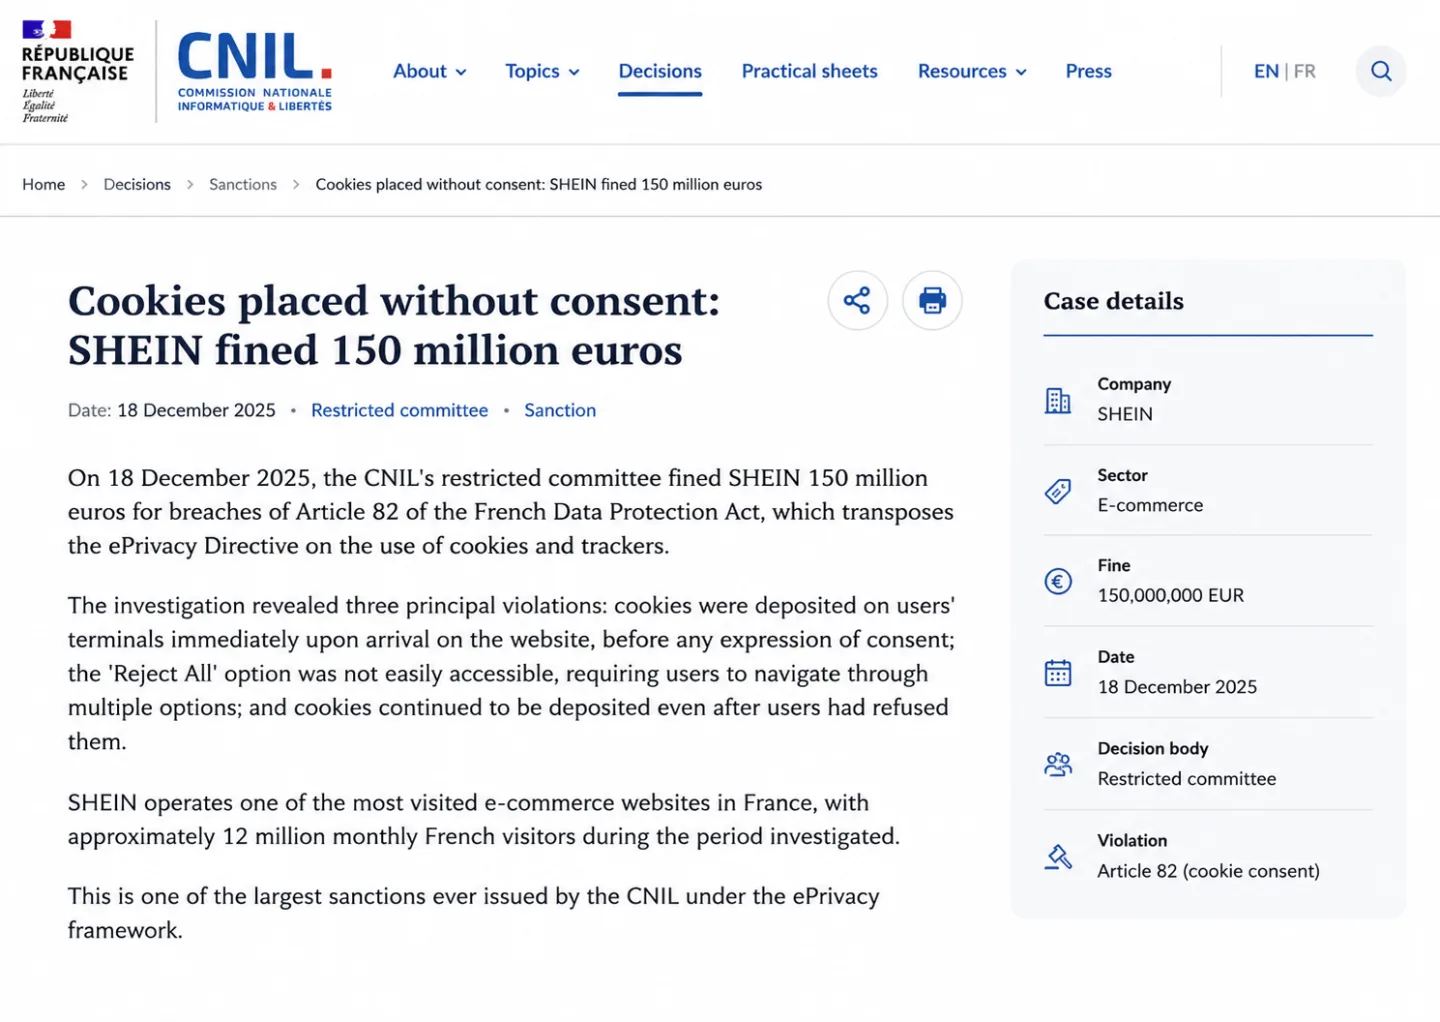This screenshot has width=1440, height=1022.
Task: Click the CNIL logo
Action: coord(254,72)
